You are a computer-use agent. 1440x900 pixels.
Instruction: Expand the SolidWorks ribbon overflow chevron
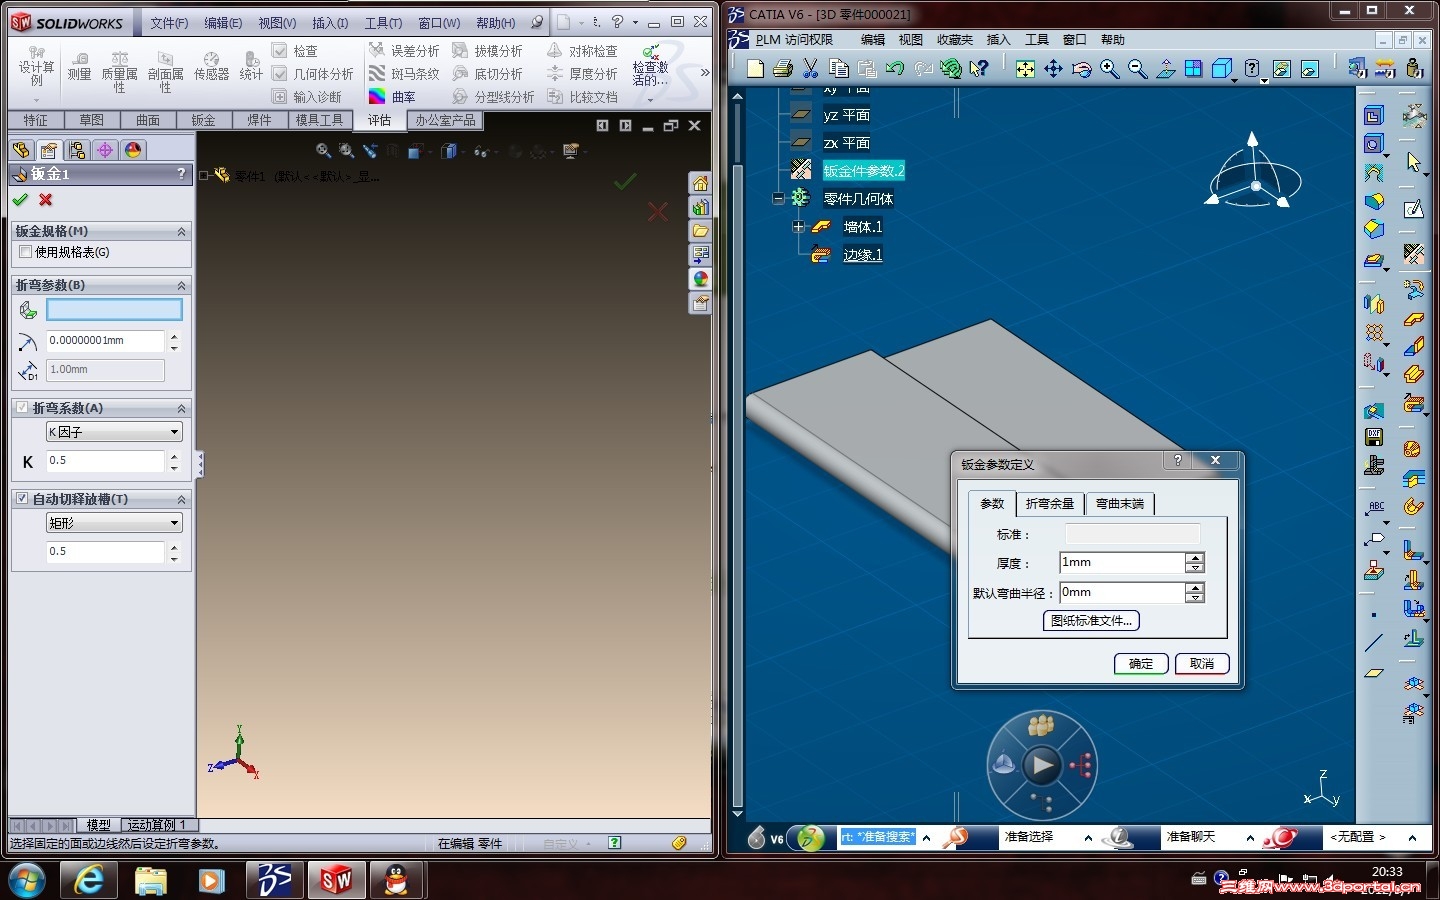pos(705,72)
